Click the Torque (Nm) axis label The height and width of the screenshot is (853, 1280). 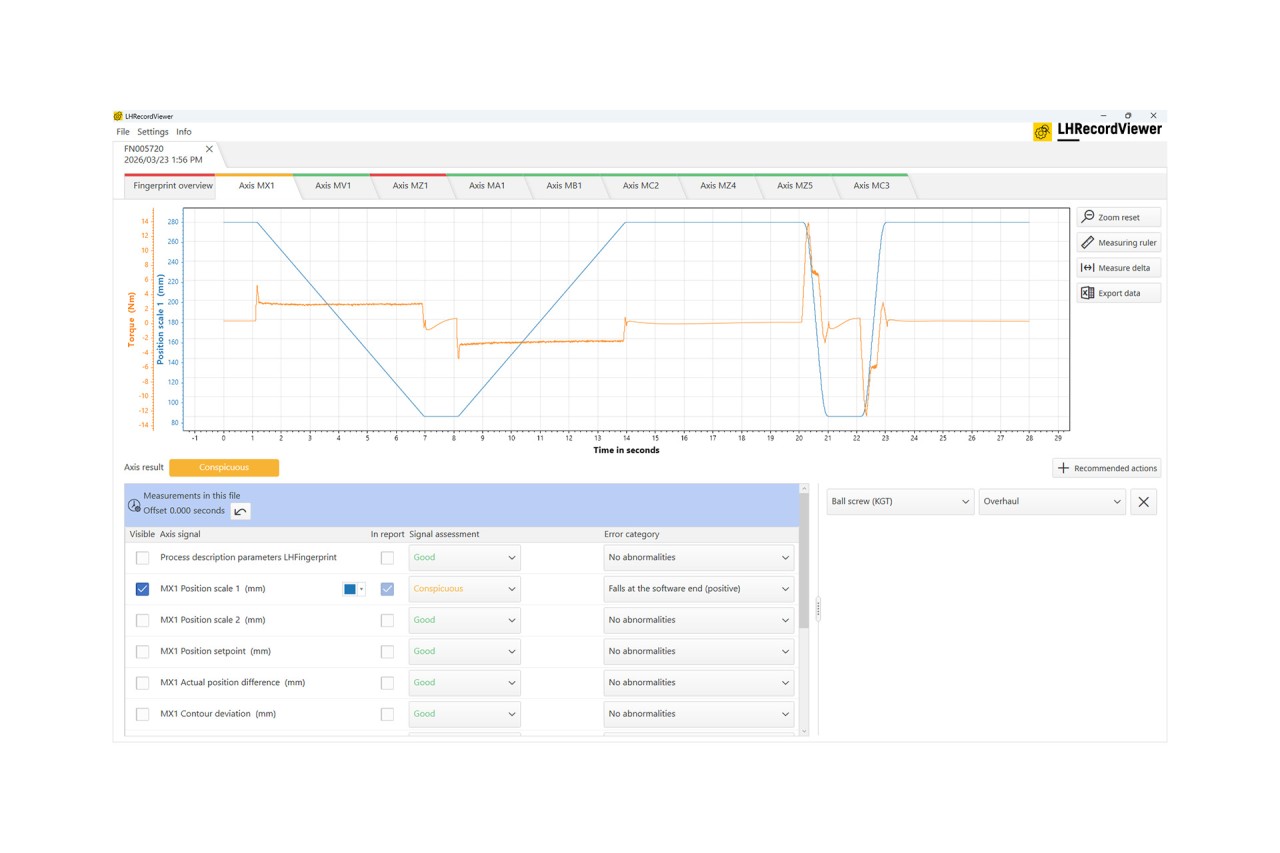point(131,319)
